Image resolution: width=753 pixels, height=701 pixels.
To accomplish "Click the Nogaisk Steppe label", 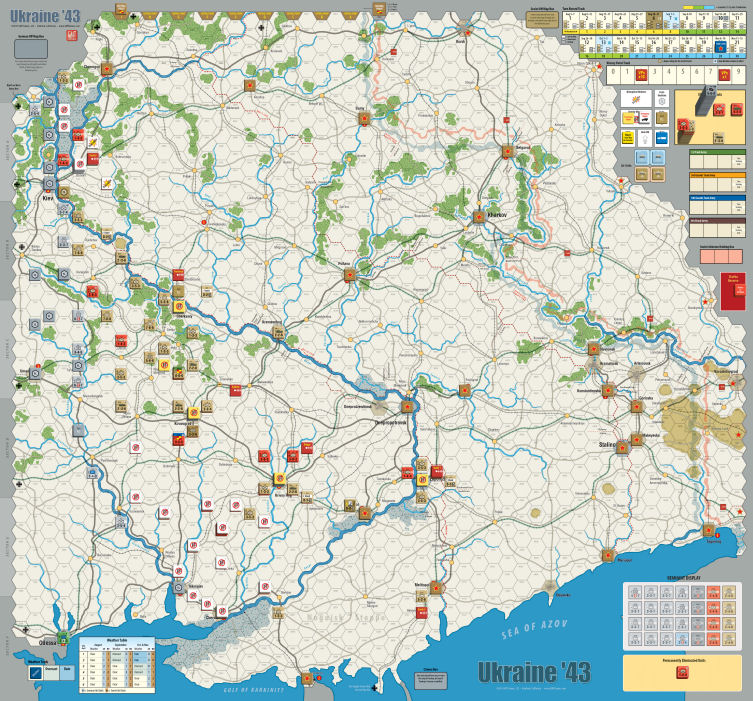I will [346, 617].
